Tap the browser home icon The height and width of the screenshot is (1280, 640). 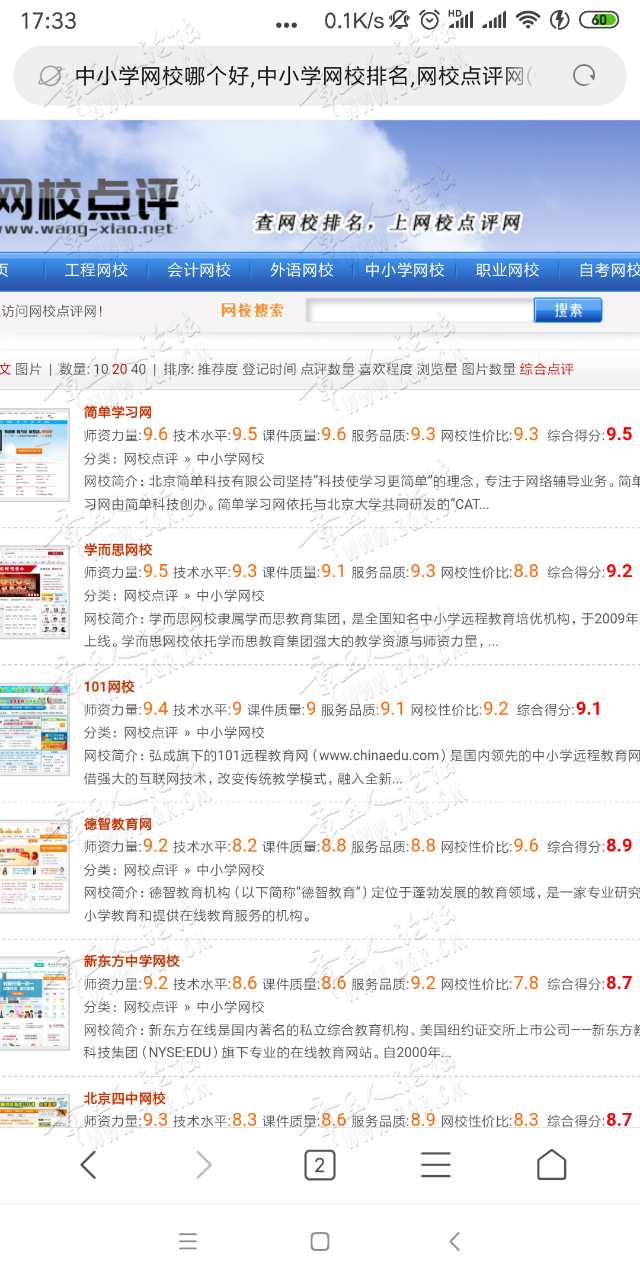(x=551, y=1164)
